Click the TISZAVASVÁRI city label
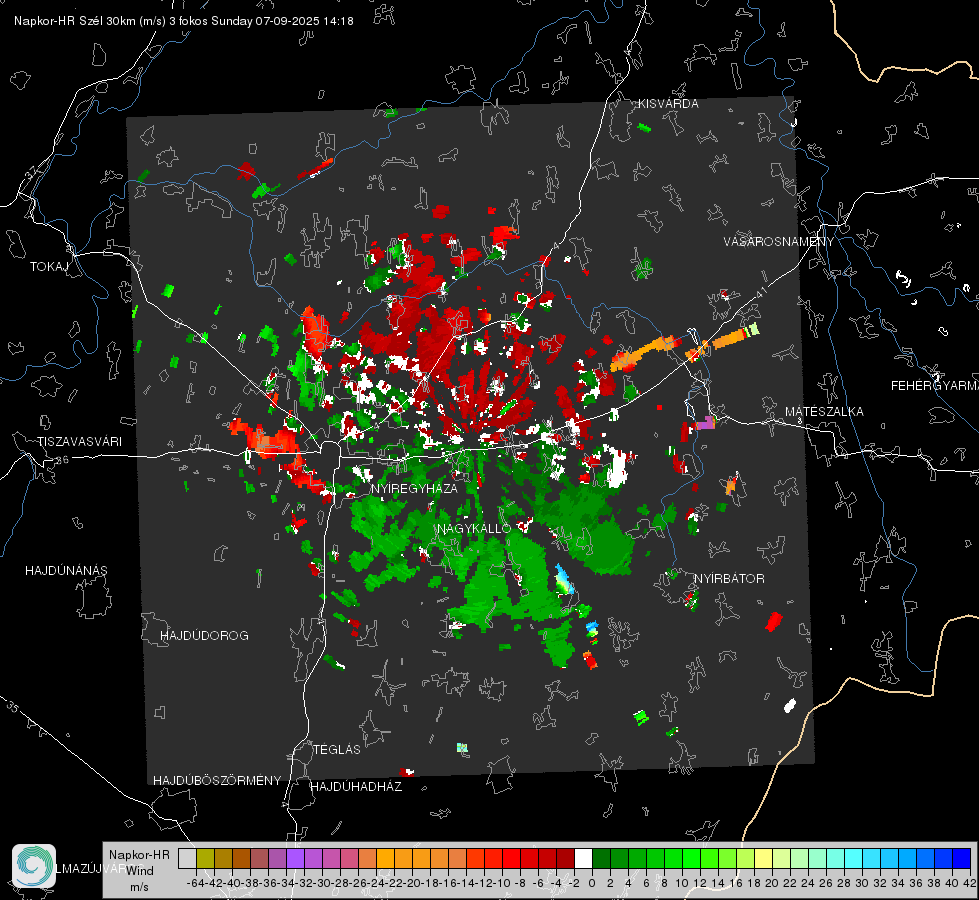 [x=79, y=442]
